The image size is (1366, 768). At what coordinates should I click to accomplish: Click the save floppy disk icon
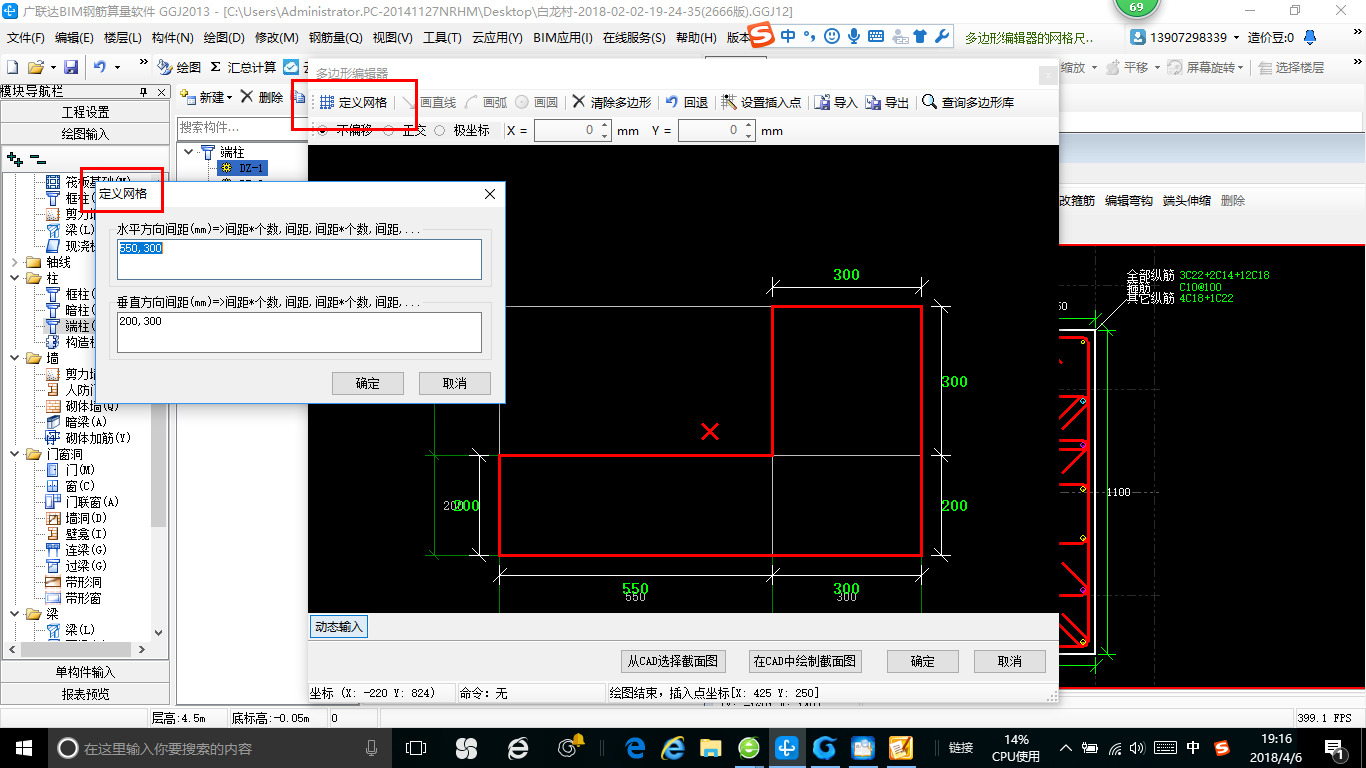pos(71,67)
